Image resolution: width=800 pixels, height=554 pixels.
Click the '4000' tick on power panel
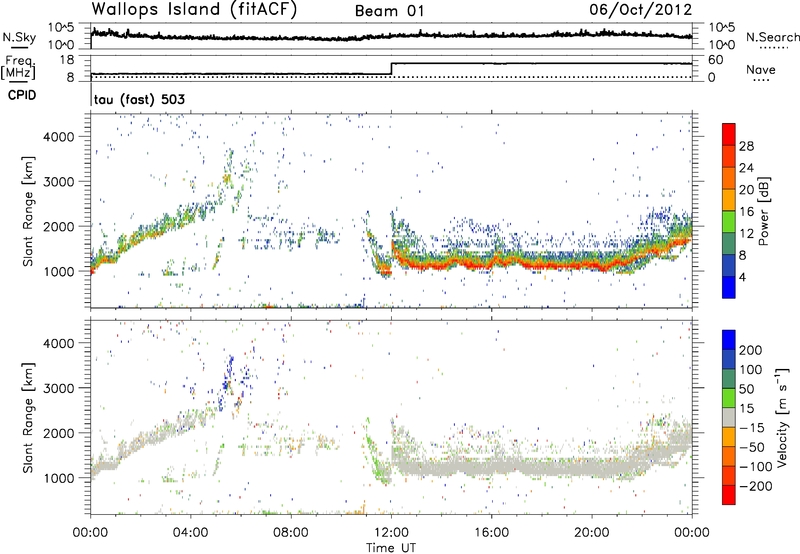tap(59, 137)
